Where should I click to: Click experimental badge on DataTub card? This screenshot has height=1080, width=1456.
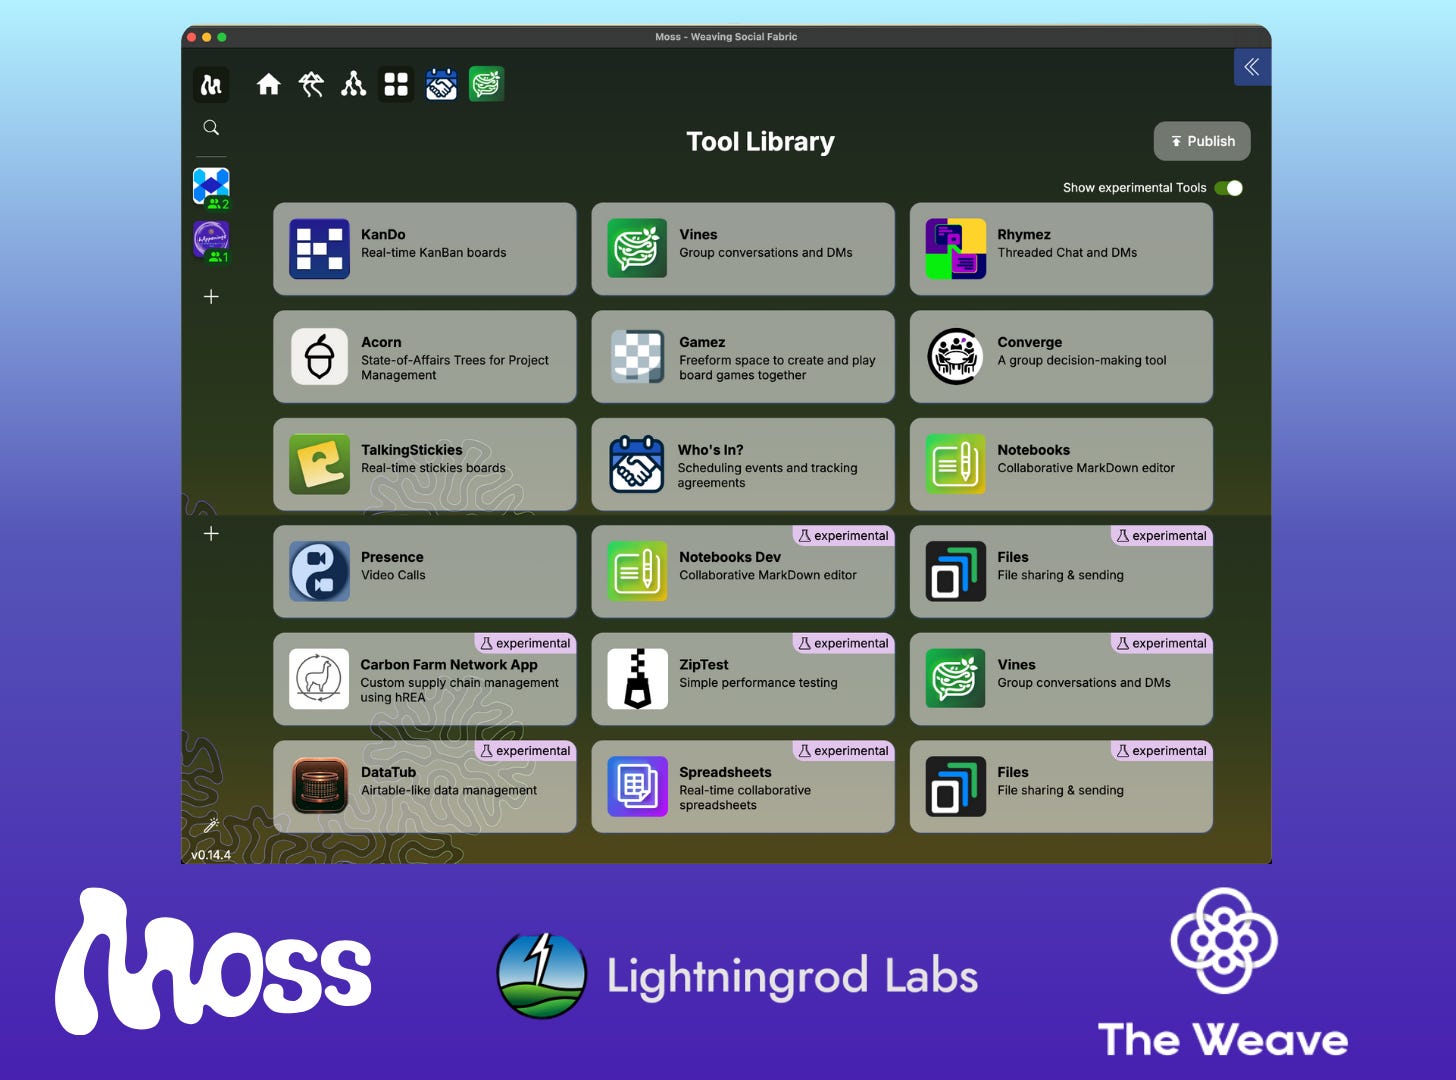pyautogui.click(x=526, y=750)
